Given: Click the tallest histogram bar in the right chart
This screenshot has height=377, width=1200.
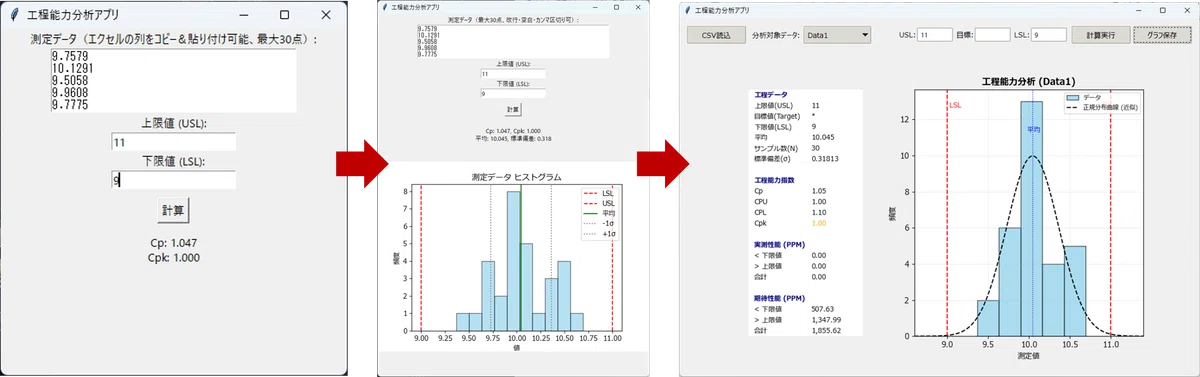Looking at the screenshot, I should [x=1032, y=218].
